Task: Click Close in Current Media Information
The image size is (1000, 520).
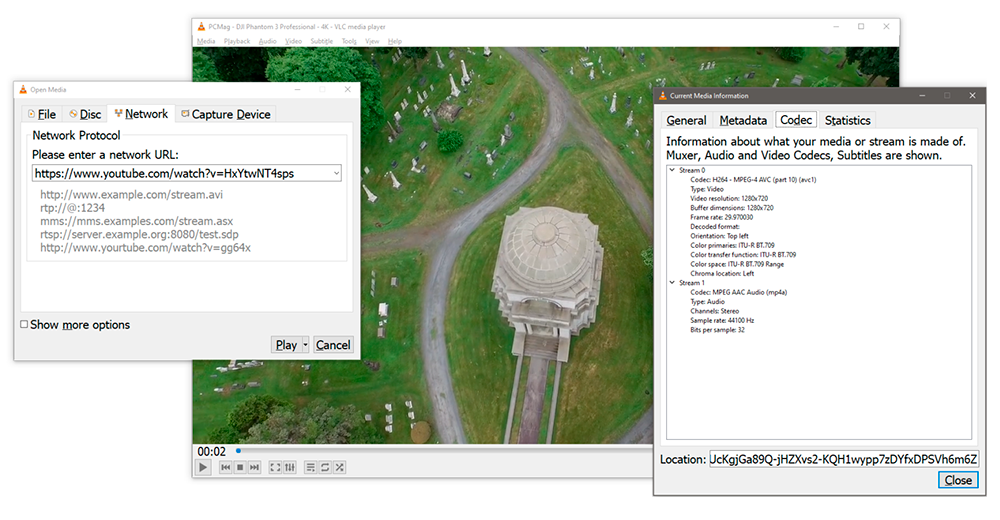Action: (x=958, y=480)
